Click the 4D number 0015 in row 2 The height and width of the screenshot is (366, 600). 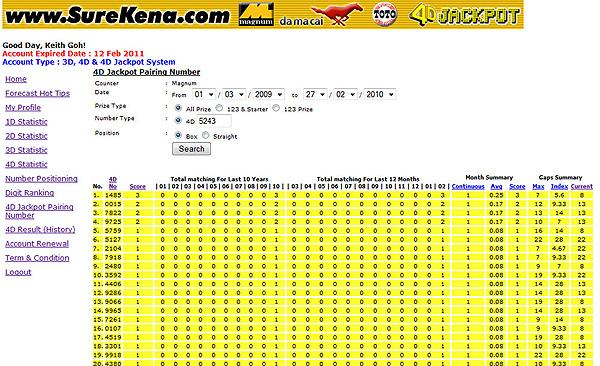tap(113, 204)
